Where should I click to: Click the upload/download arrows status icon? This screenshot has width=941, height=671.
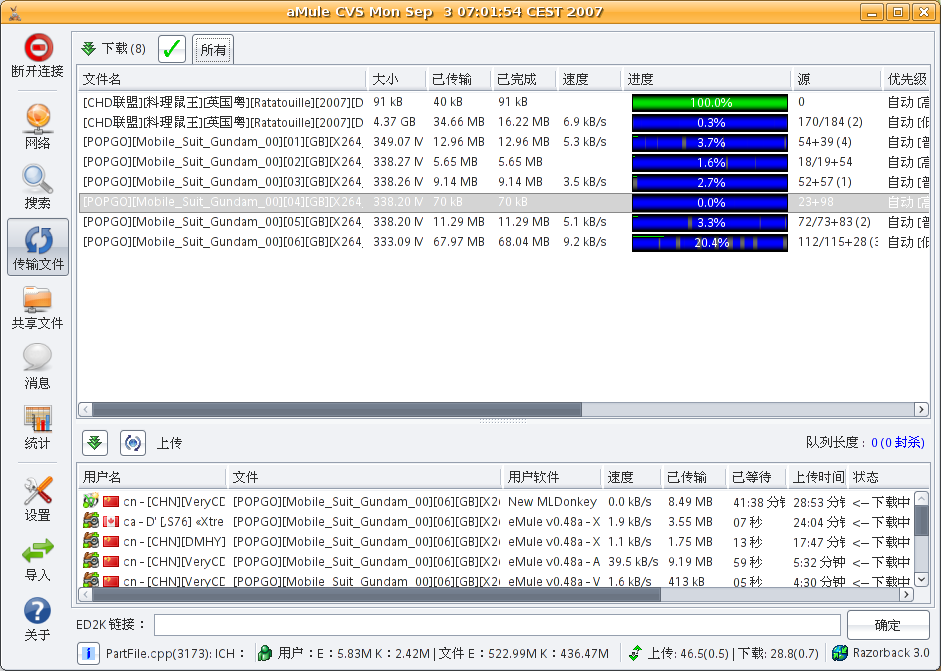635,653
